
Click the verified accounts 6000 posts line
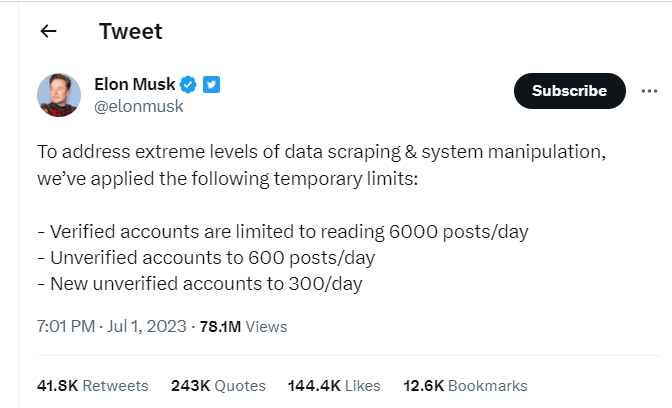(x=283, y=232)
